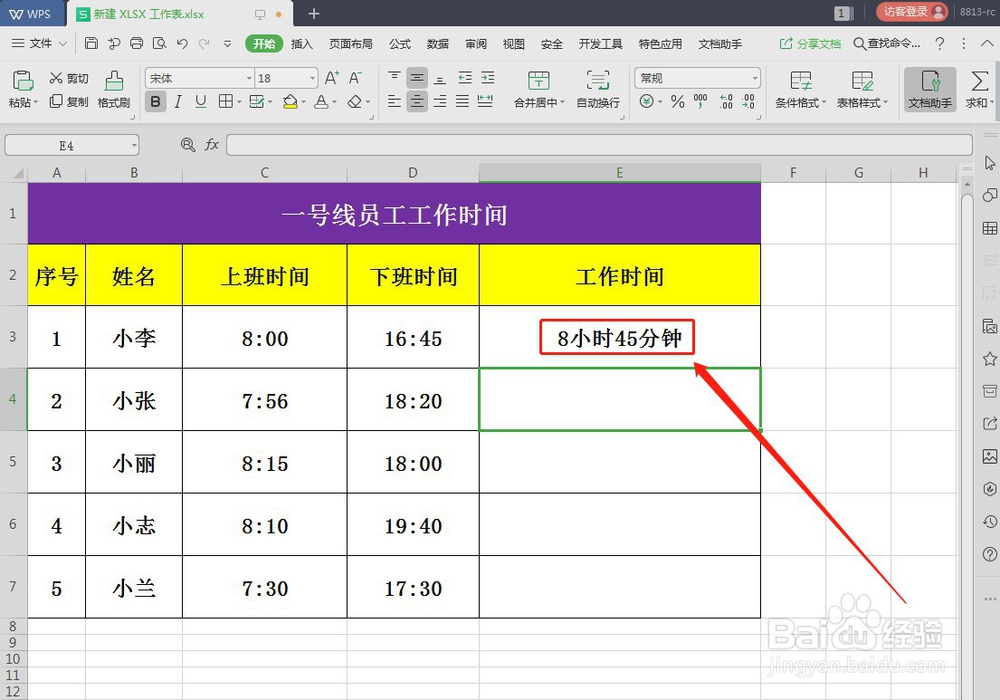Screen dimensions: 1000x700
Task: Open the font color dropdown arrow
Action: (332, 101)
